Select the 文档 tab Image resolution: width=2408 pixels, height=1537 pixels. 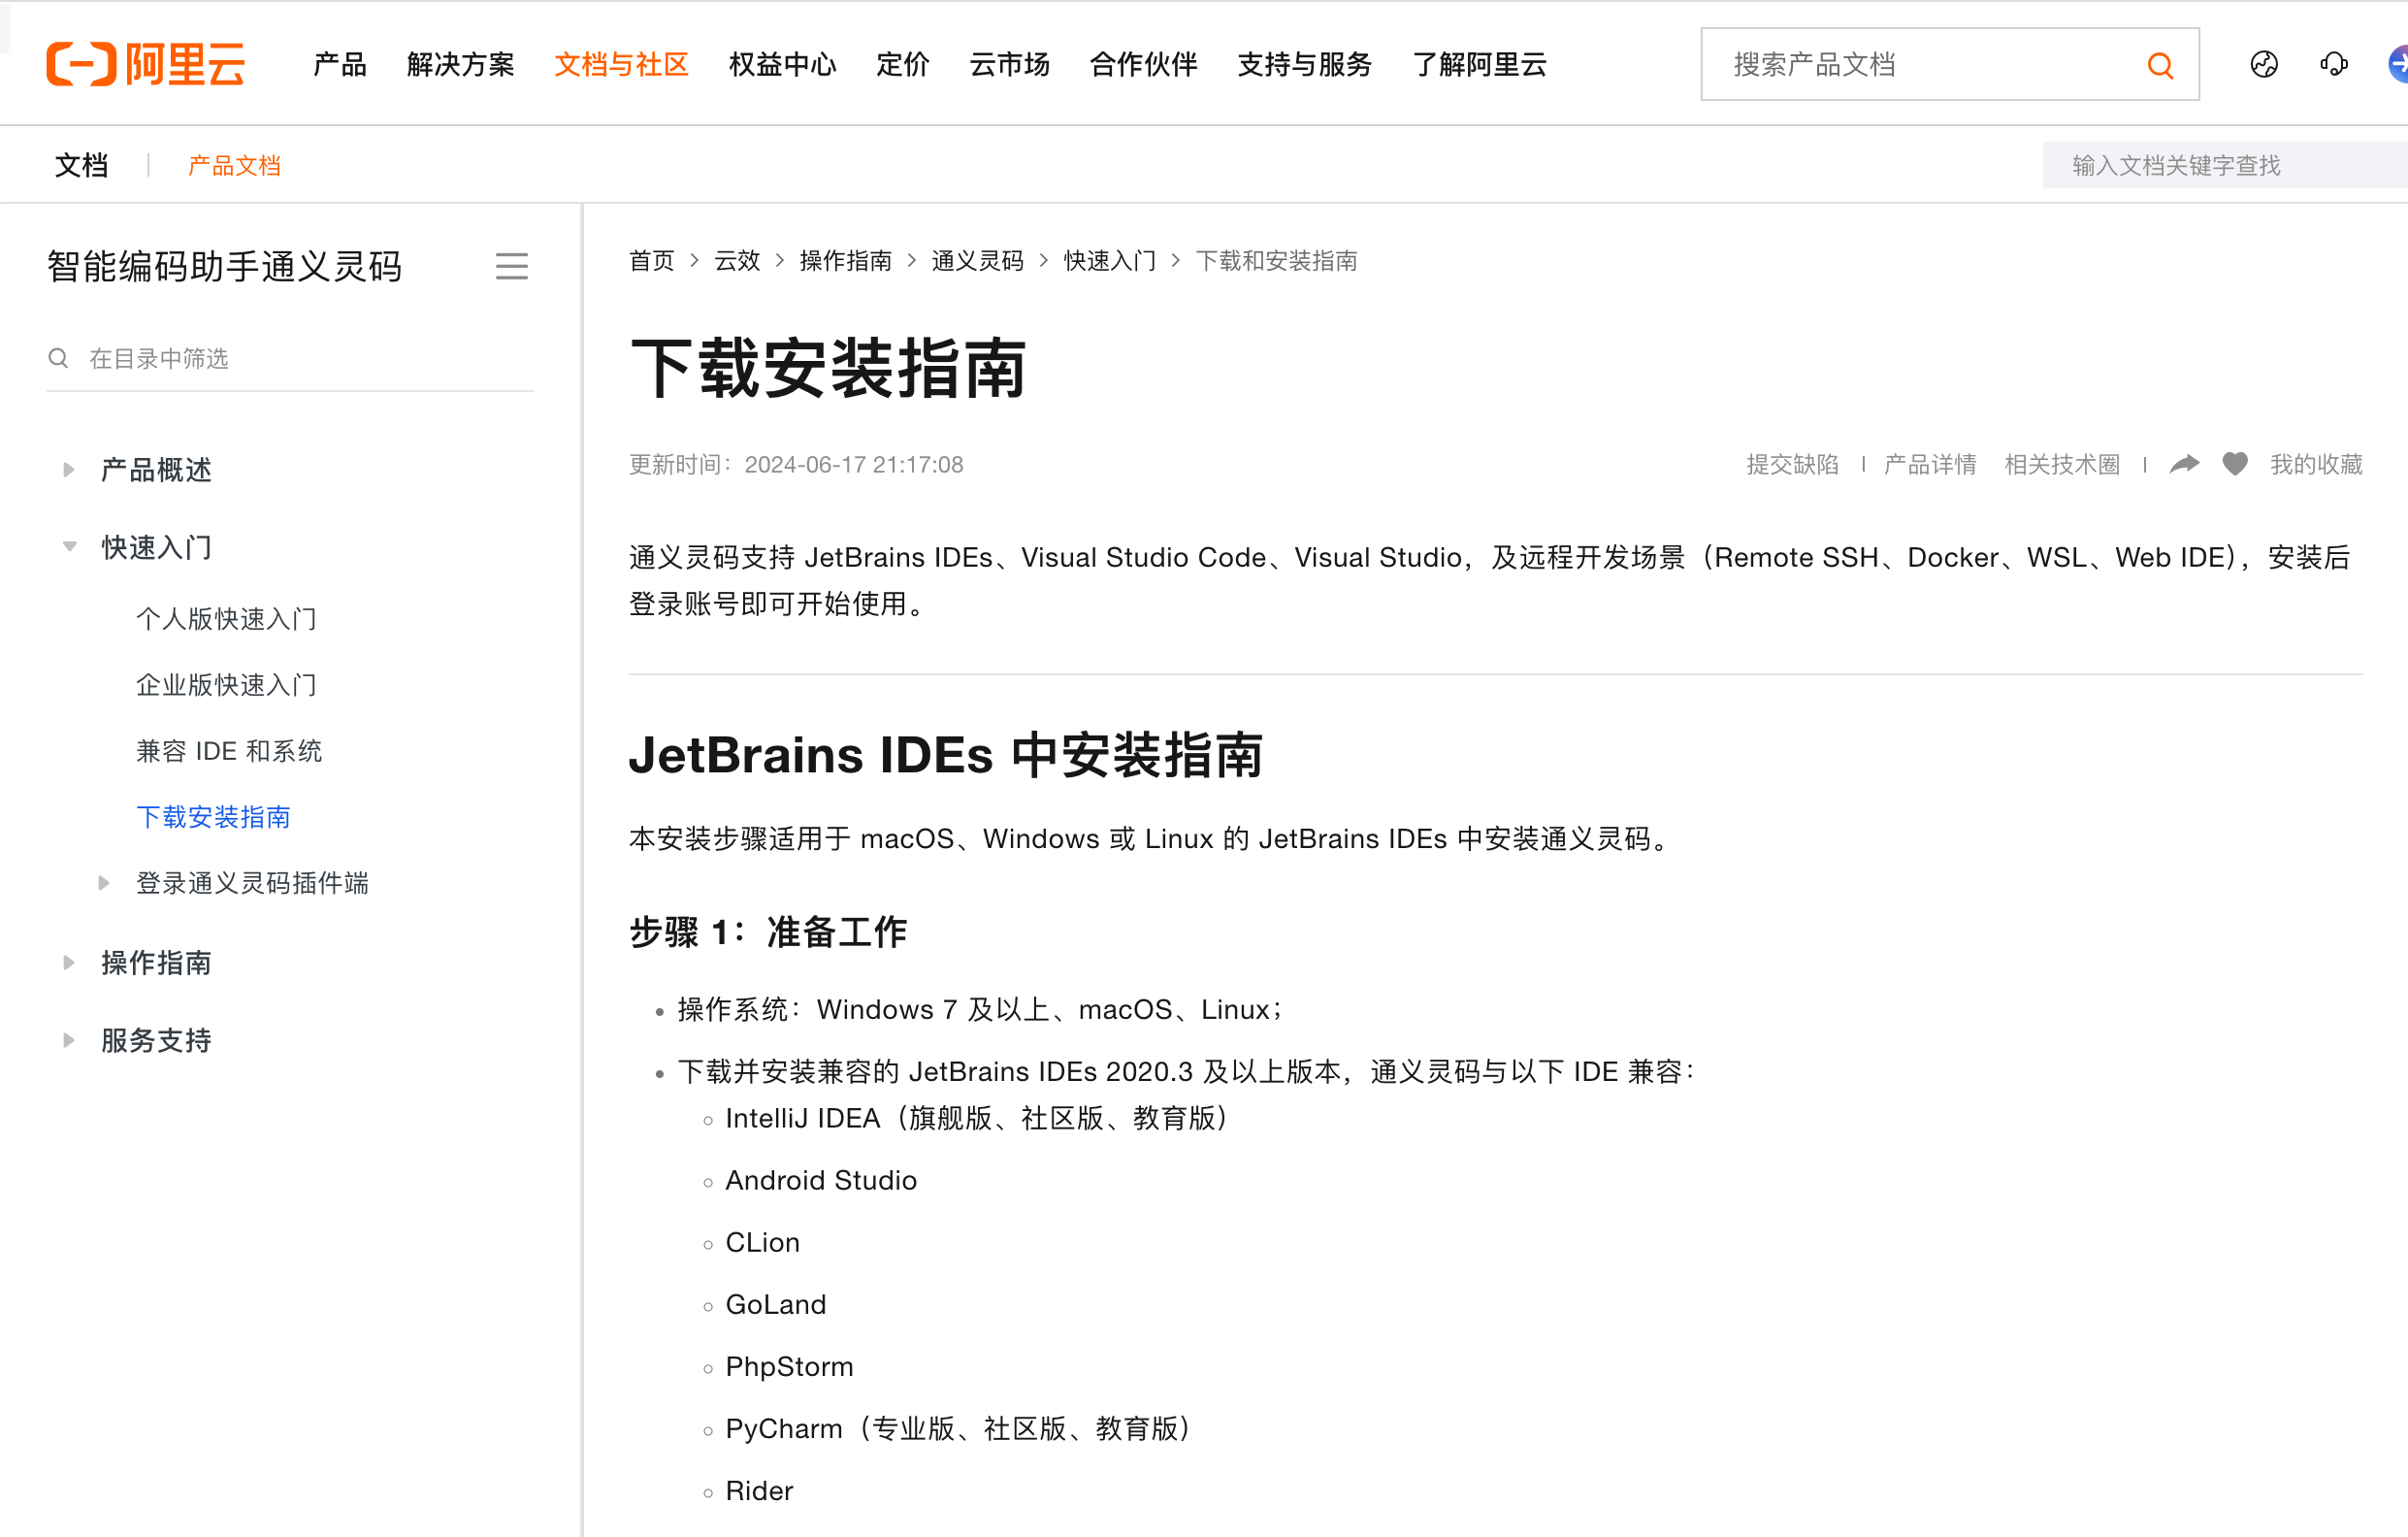[81, 165]
